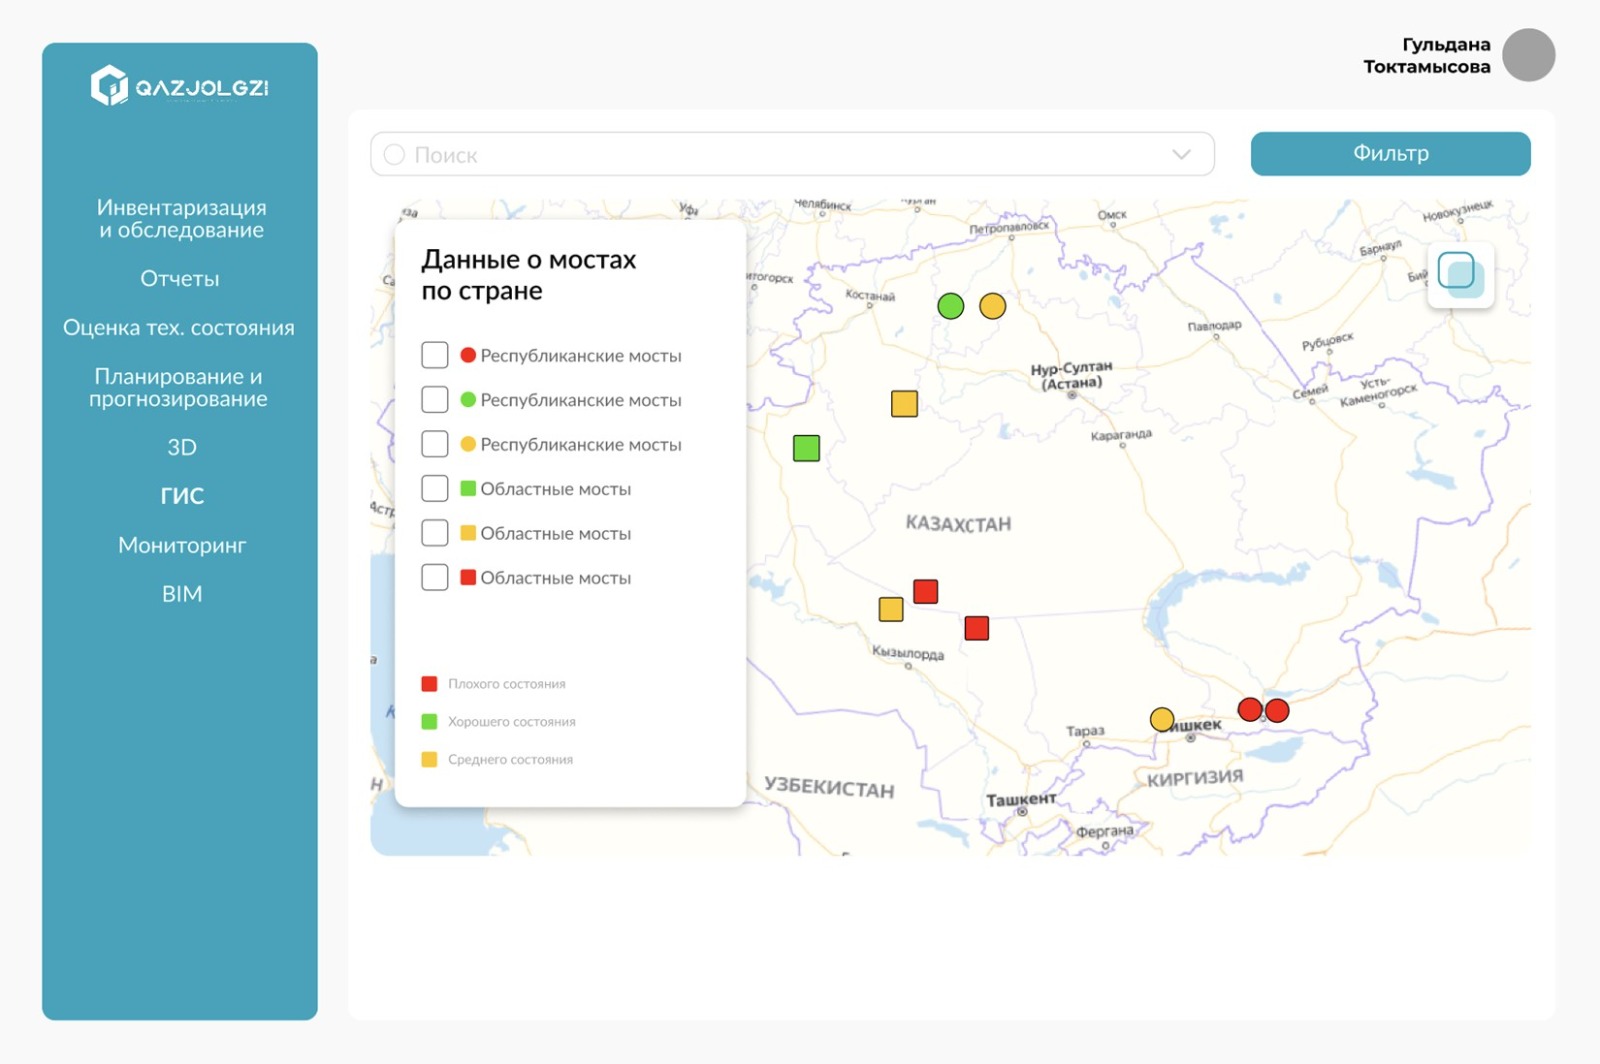Expand the search dropdown chevron
The width and height of the screenshot is (1600, 1064).
(x=1182, y=154)
